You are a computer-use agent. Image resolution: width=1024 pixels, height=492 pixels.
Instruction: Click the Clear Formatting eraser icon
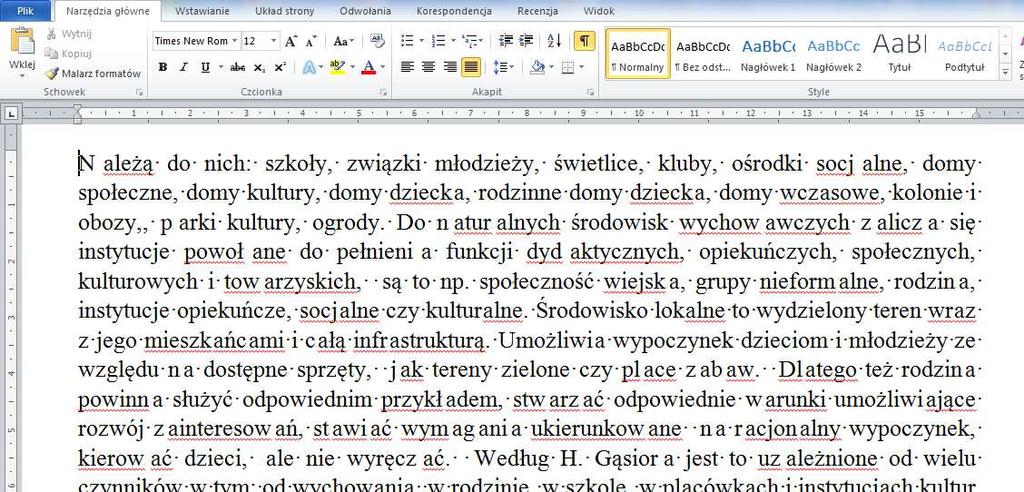point(377,41)
